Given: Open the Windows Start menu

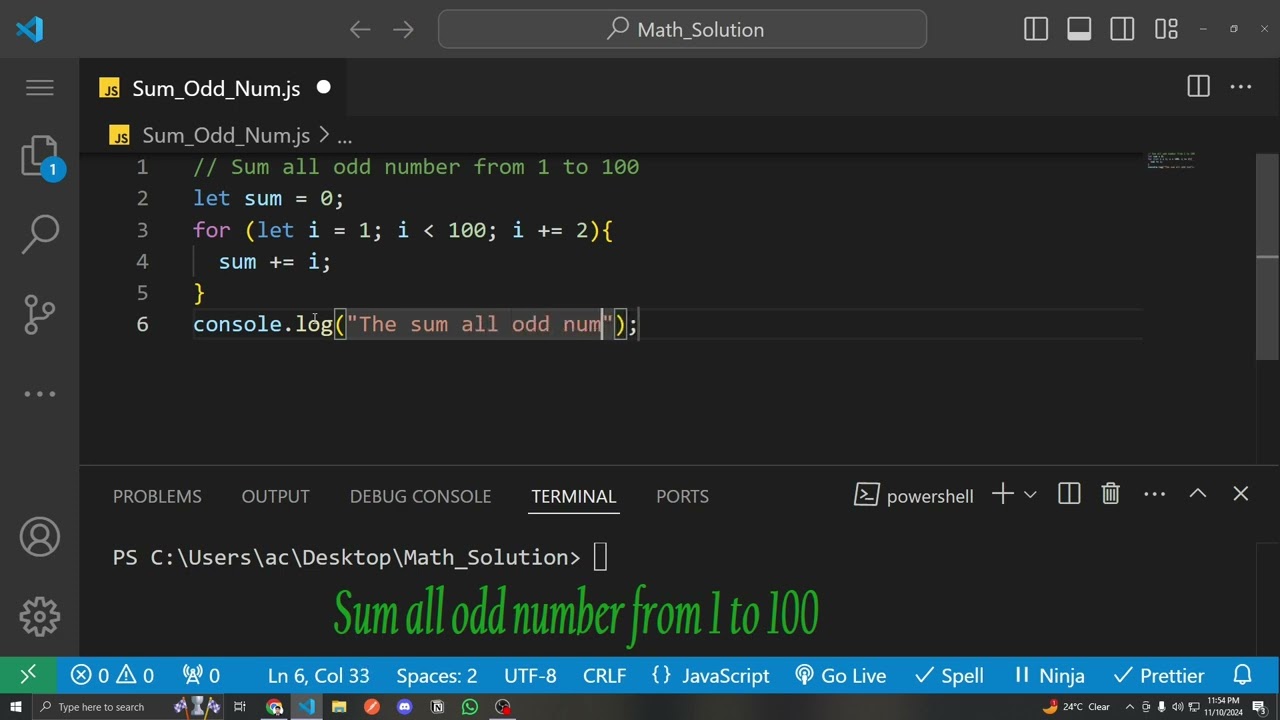Looking at the screenshot, I should [15, 707].
